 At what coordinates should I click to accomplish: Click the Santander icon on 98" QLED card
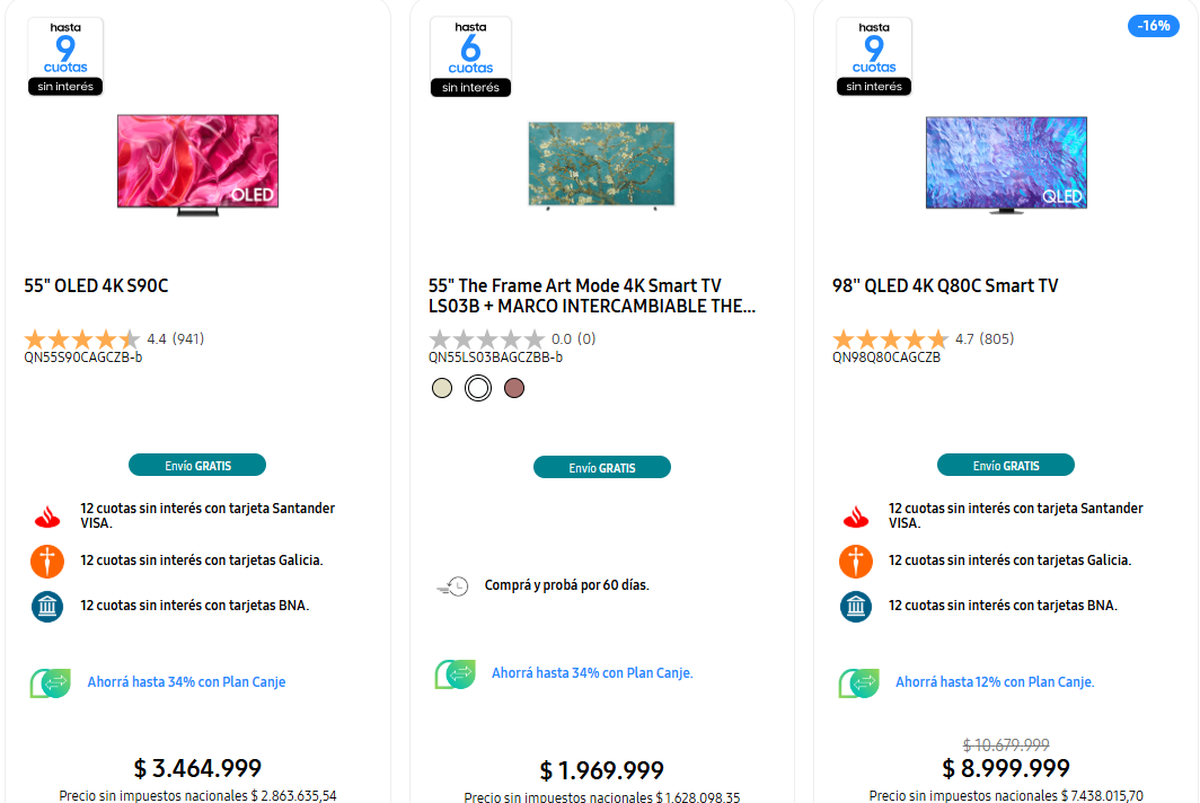pos(855,516)
